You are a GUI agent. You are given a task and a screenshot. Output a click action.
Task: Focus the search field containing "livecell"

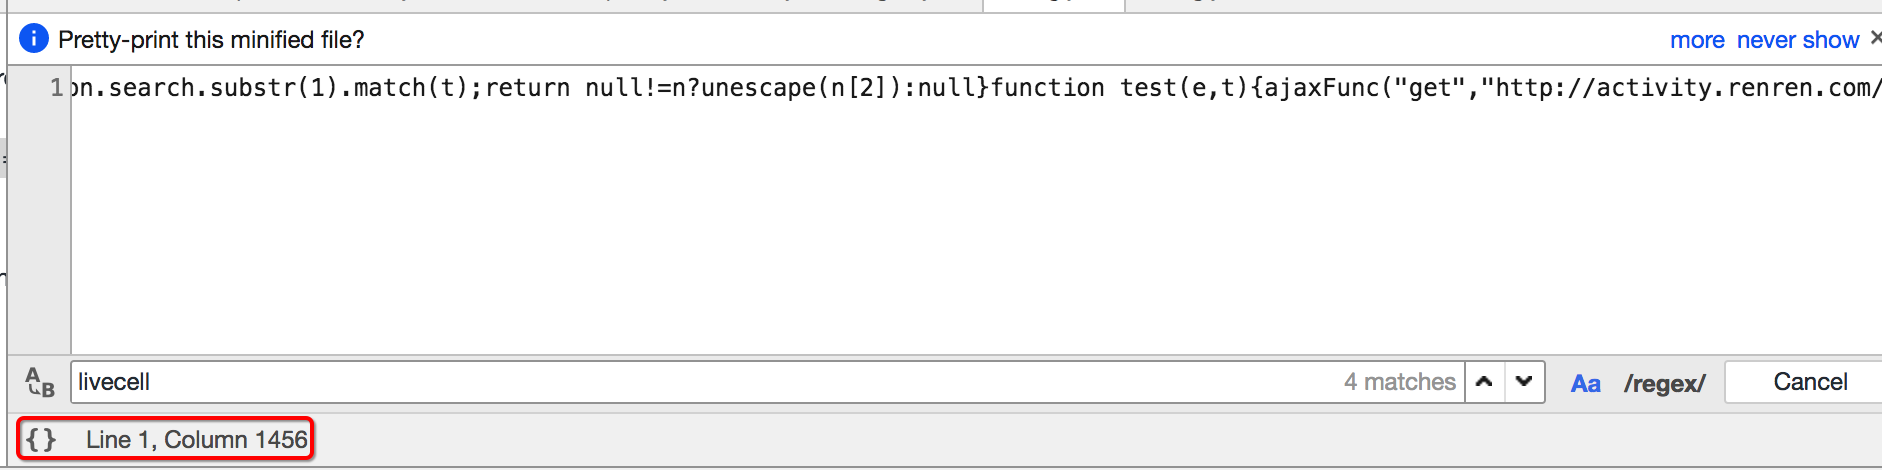click(700, 382)
